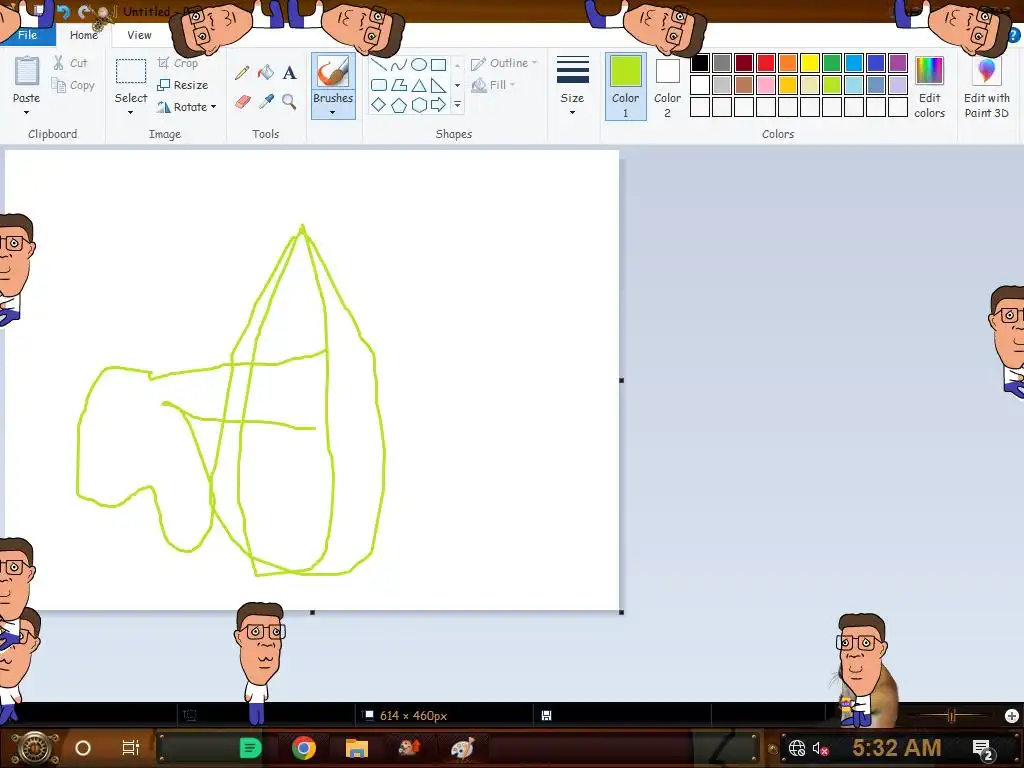This screenshot has width=1024, height=768.
Task: Click the Paste clipboard icon
Action: (27, 71)
